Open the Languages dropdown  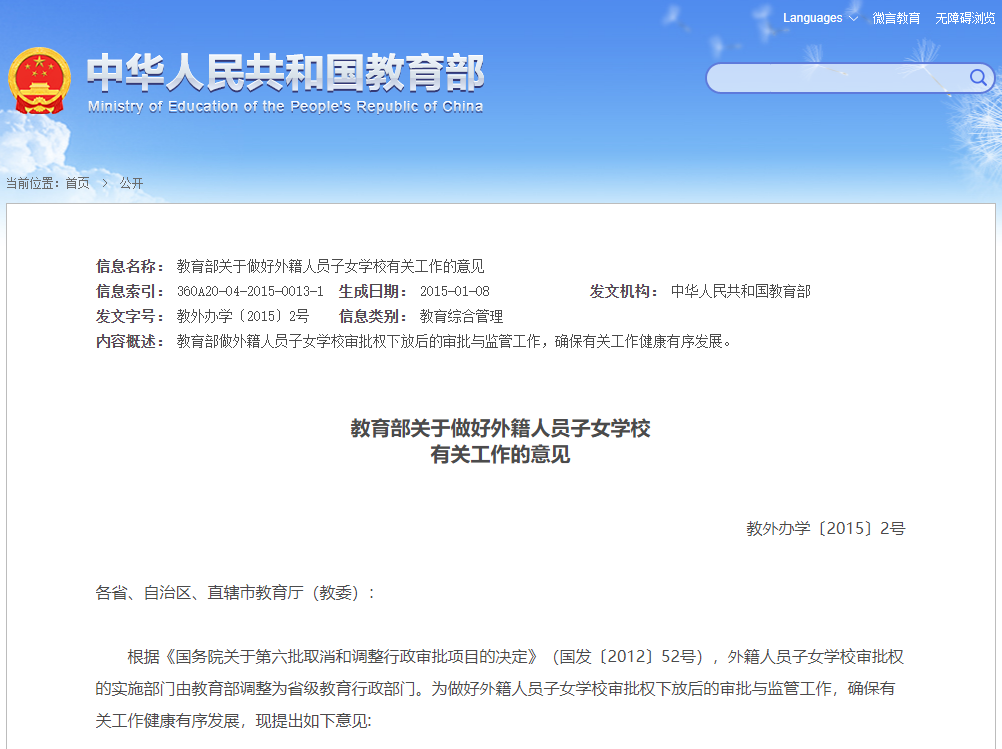coord(820,18)
